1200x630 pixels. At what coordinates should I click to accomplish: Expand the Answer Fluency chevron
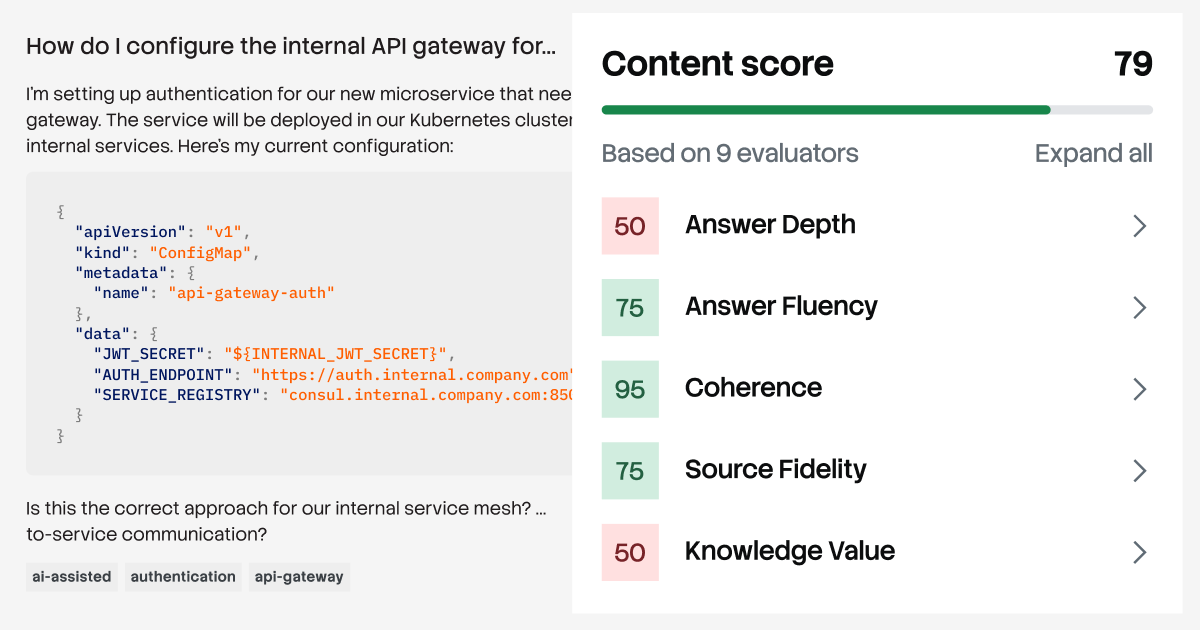(1139, 307)
